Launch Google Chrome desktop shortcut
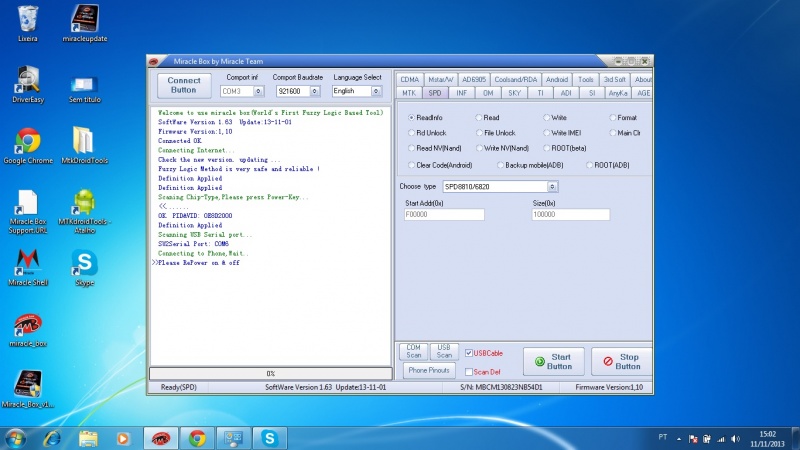Viewport: 800px width, 450px height. (28, 145)
